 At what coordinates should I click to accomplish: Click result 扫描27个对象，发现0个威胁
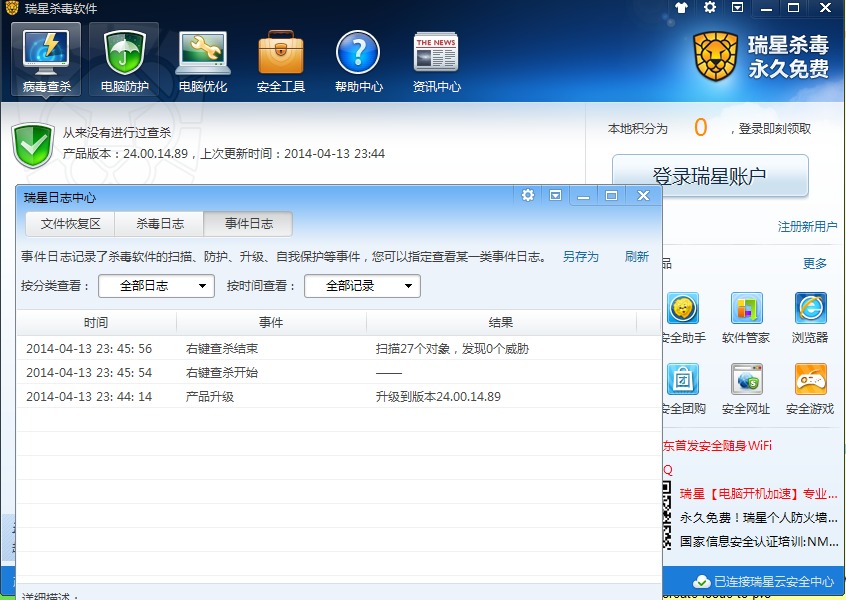[452, 349]
